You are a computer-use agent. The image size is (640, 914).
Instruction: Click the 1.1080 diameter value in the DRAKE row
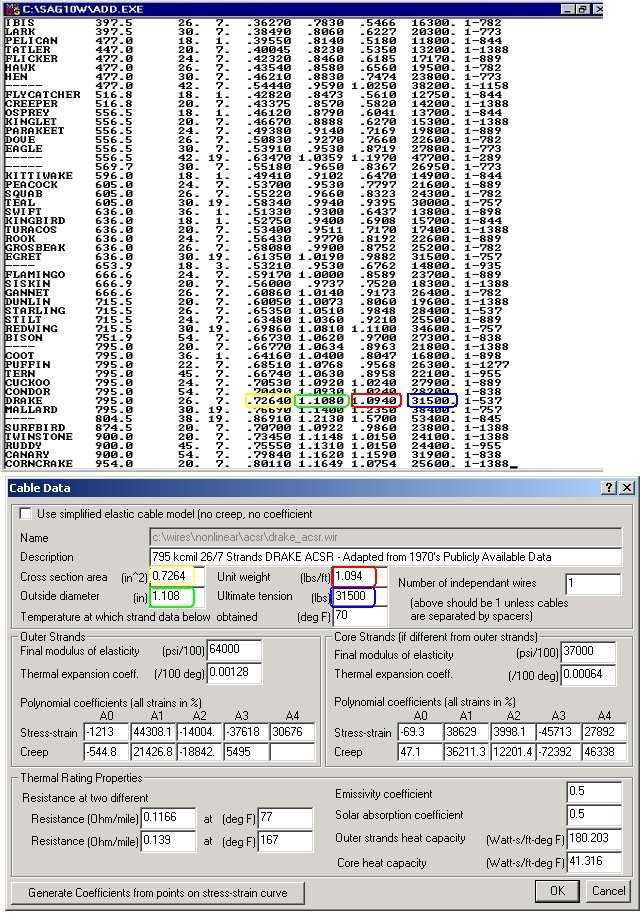322,400
